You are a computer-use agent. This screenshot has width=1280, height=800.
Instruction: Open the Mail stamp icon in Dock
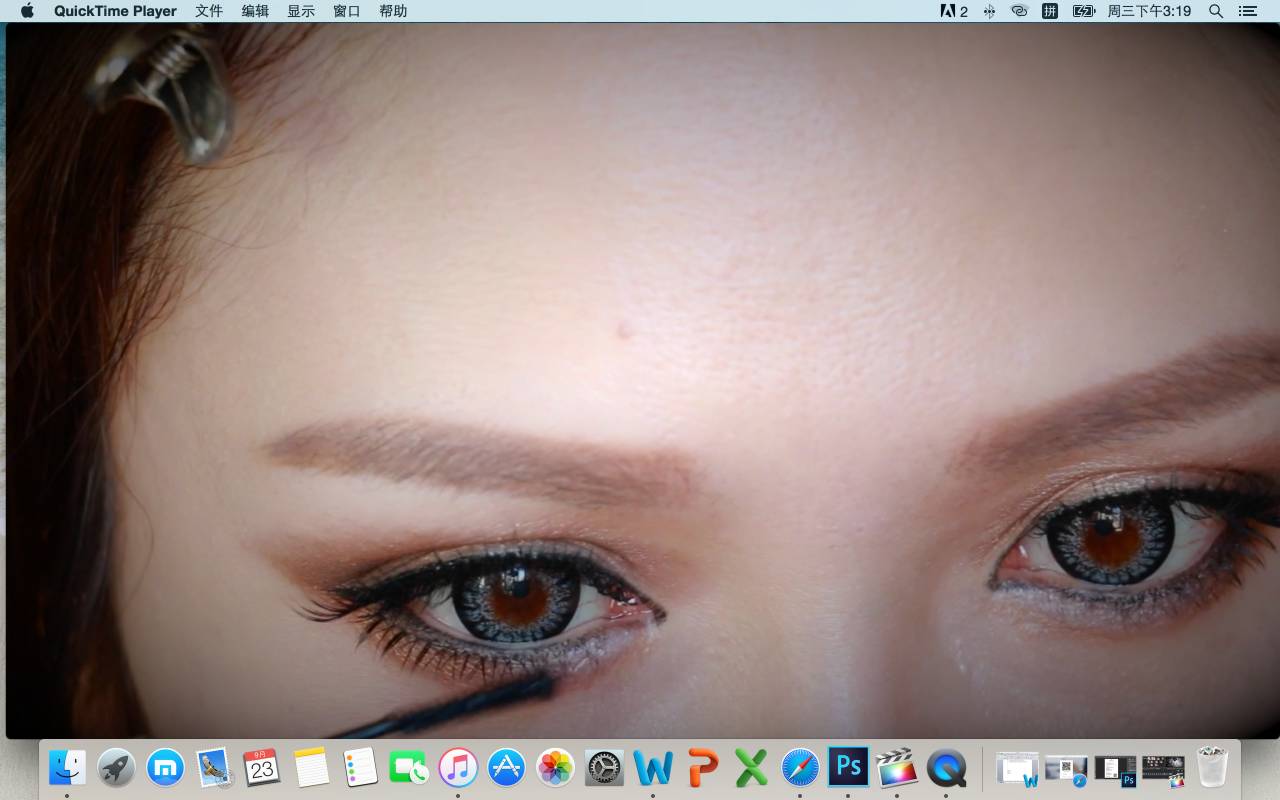click(213, 768)
